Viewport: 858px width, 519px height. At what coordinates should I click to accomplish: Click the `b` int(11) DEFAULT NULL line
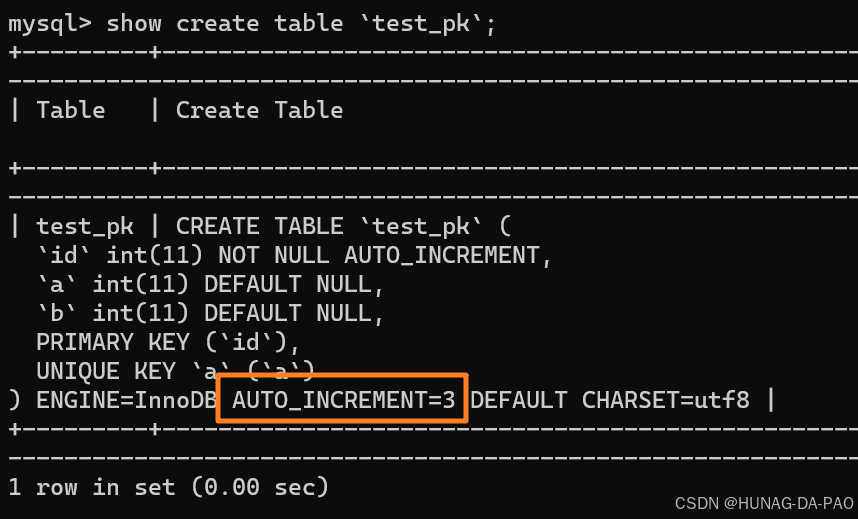click(x=210, y=314)
